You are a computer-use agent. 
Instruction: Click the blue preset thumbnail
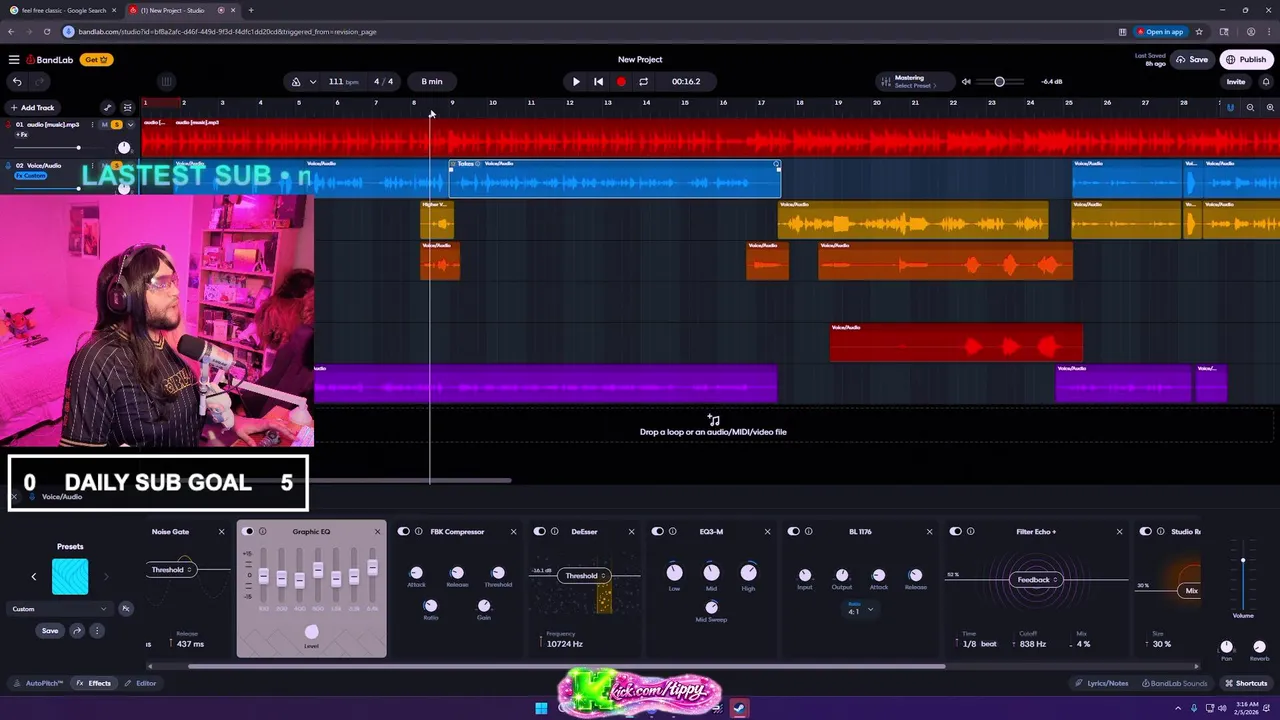[x=70, y=577]
